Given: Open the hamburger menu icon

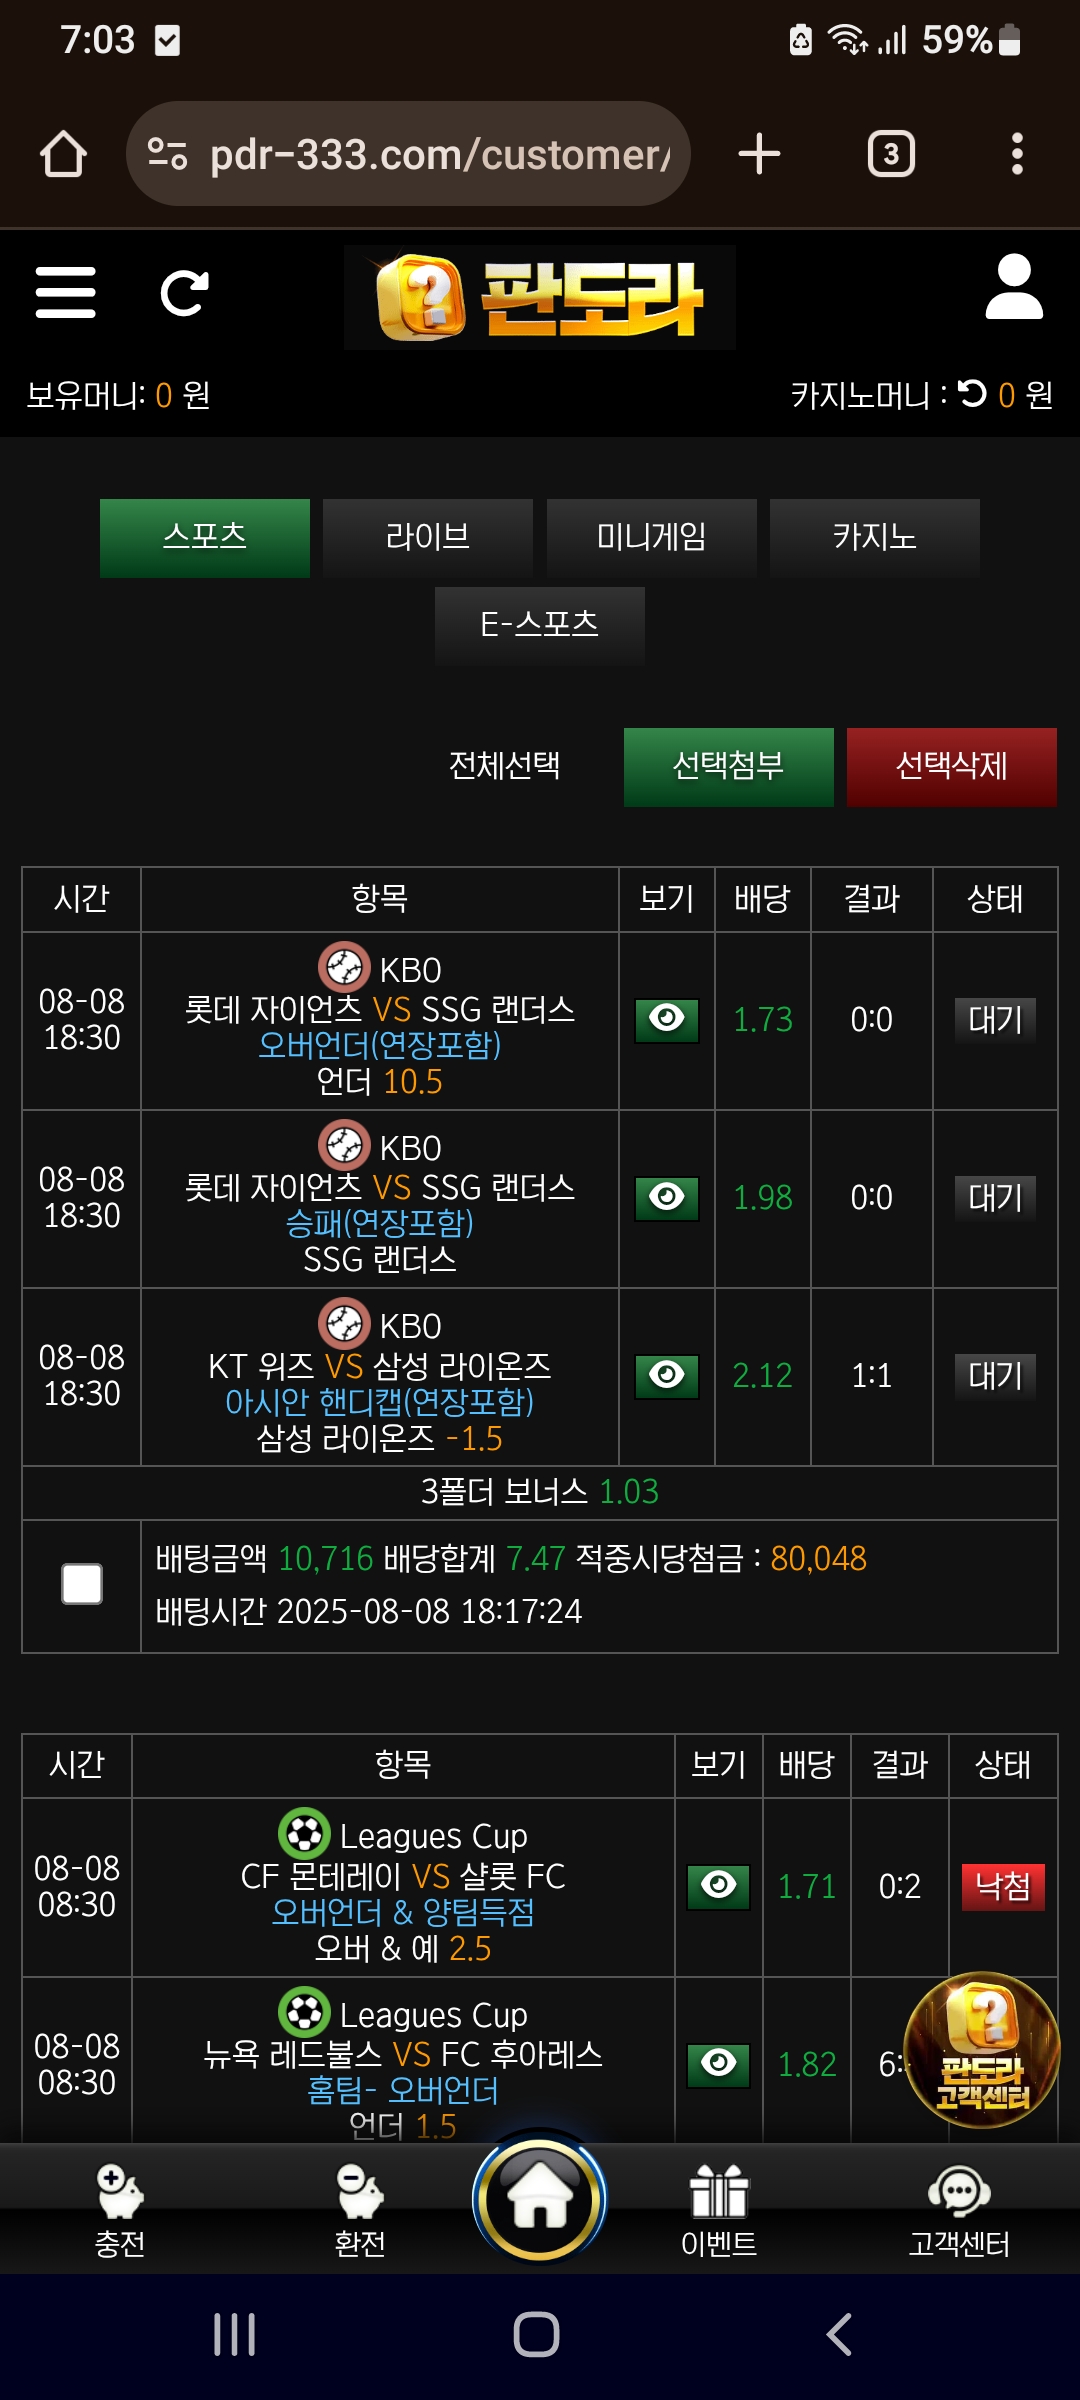Looking at the screenshot, I should tap(66, 292).
